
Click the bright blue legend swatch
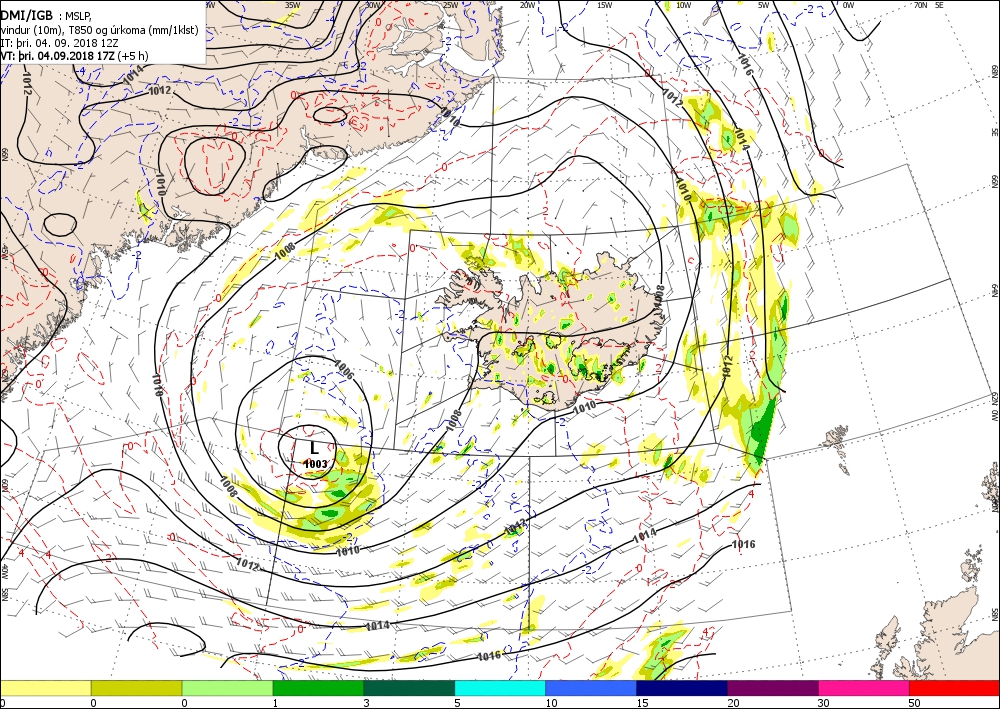tap(591, 687)
